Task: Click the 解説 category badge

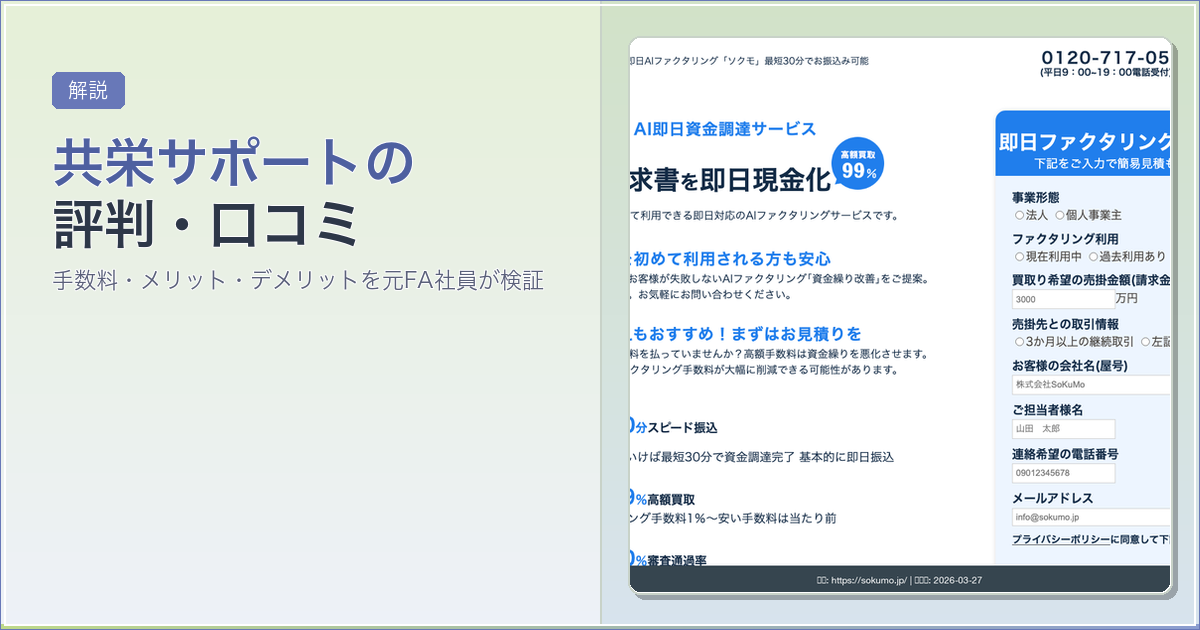Action: (88, 90)
